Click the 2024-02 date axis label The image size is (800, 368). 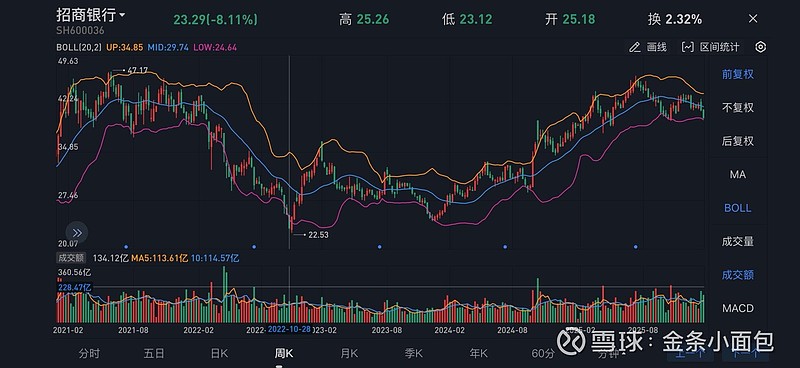pyautogui.click(x=449, y=330)
